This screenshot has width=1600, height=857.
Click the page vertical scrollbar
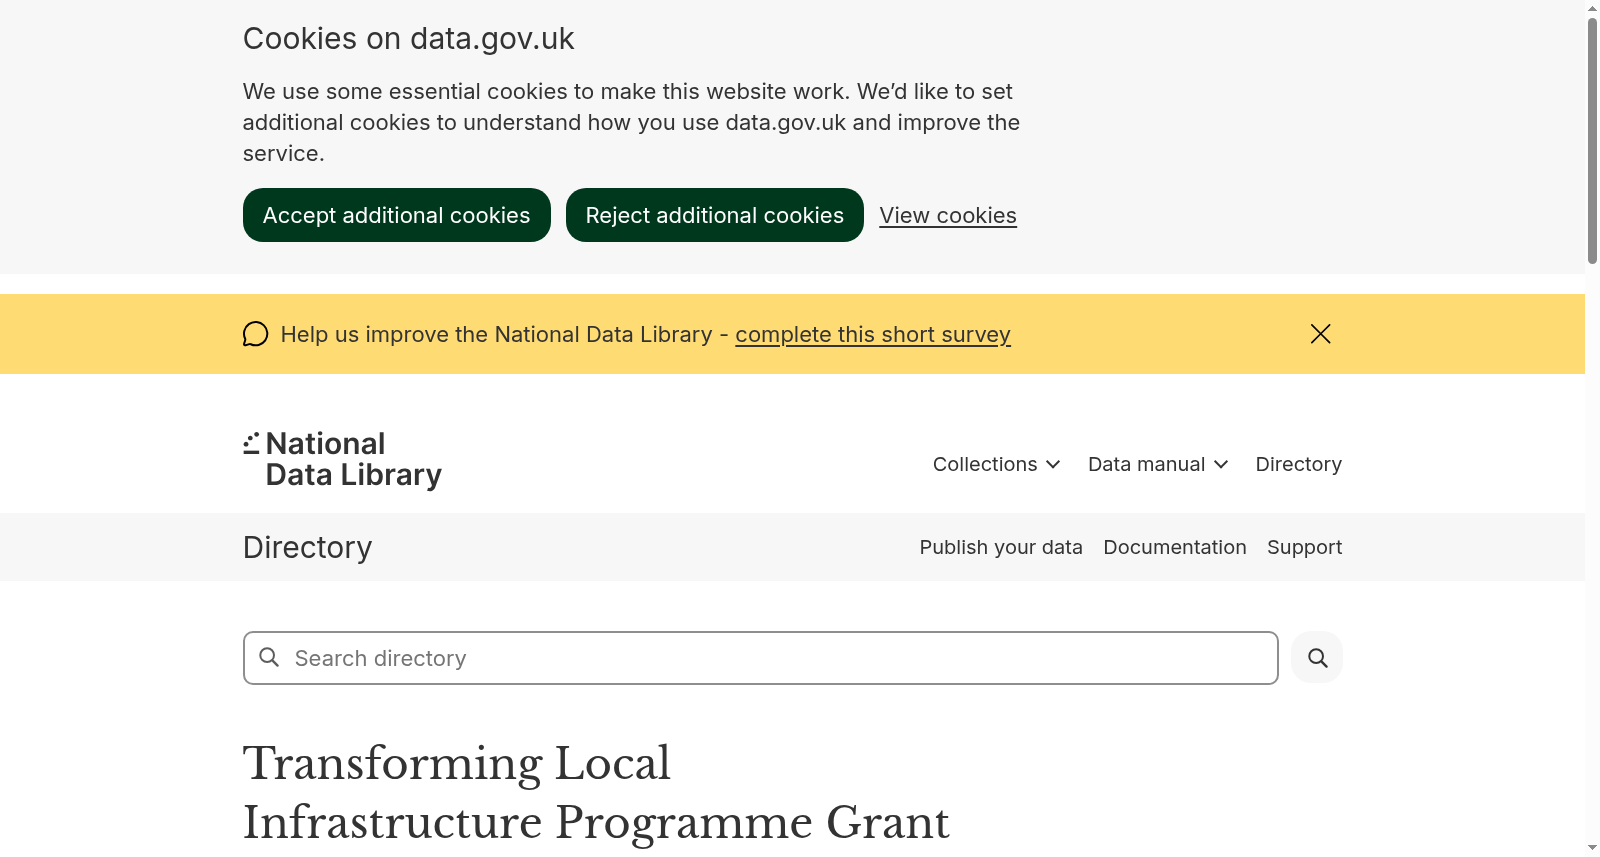click(1592, 140)
